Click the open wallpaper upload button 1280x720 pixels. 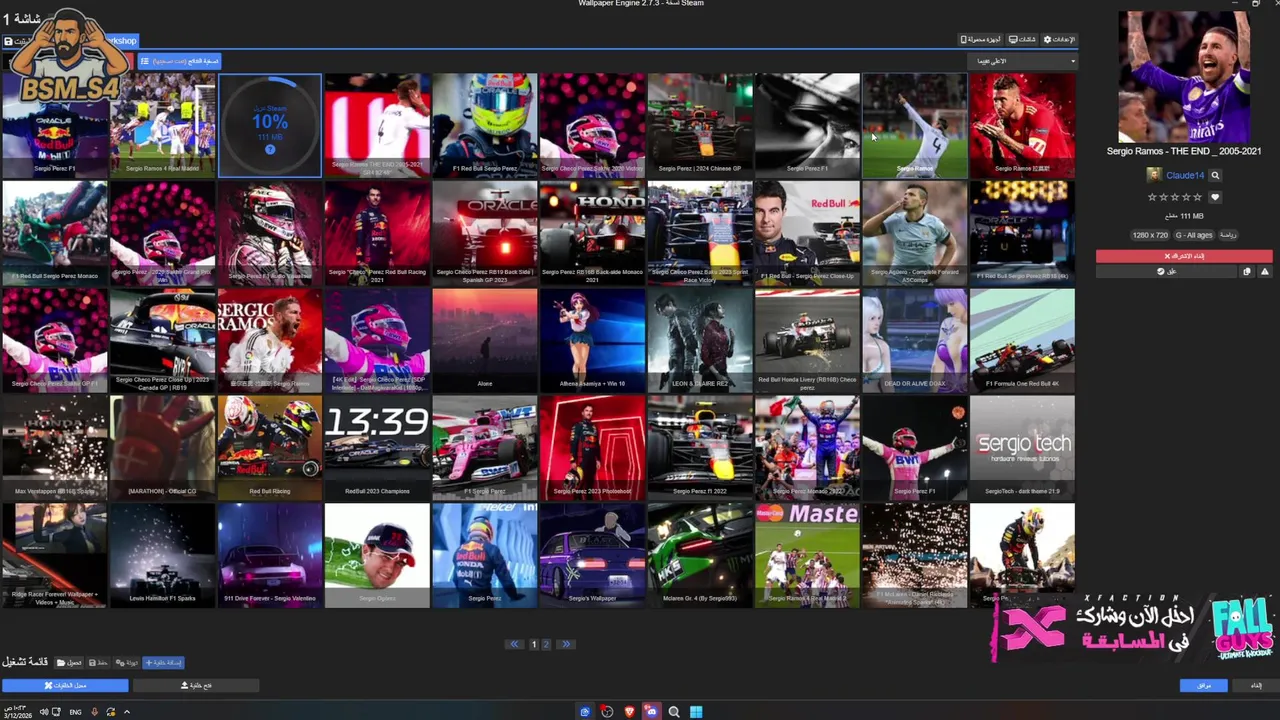pyautogui.click(x=196, y=685)
